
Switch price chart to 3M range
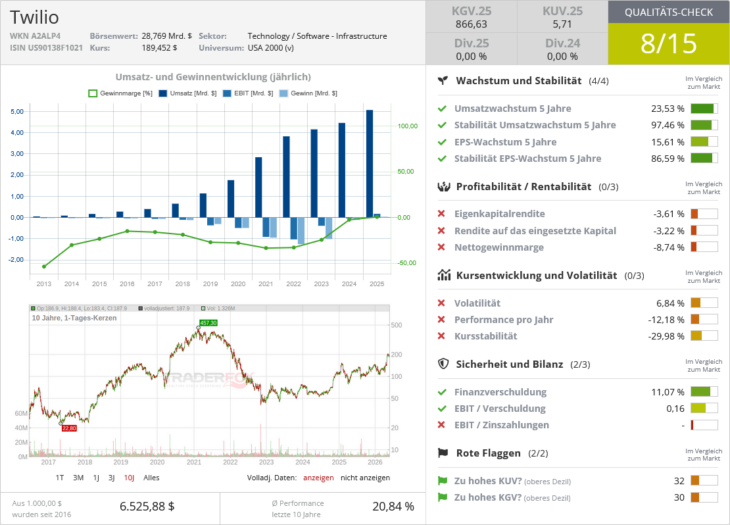click(x=78, y=478)
